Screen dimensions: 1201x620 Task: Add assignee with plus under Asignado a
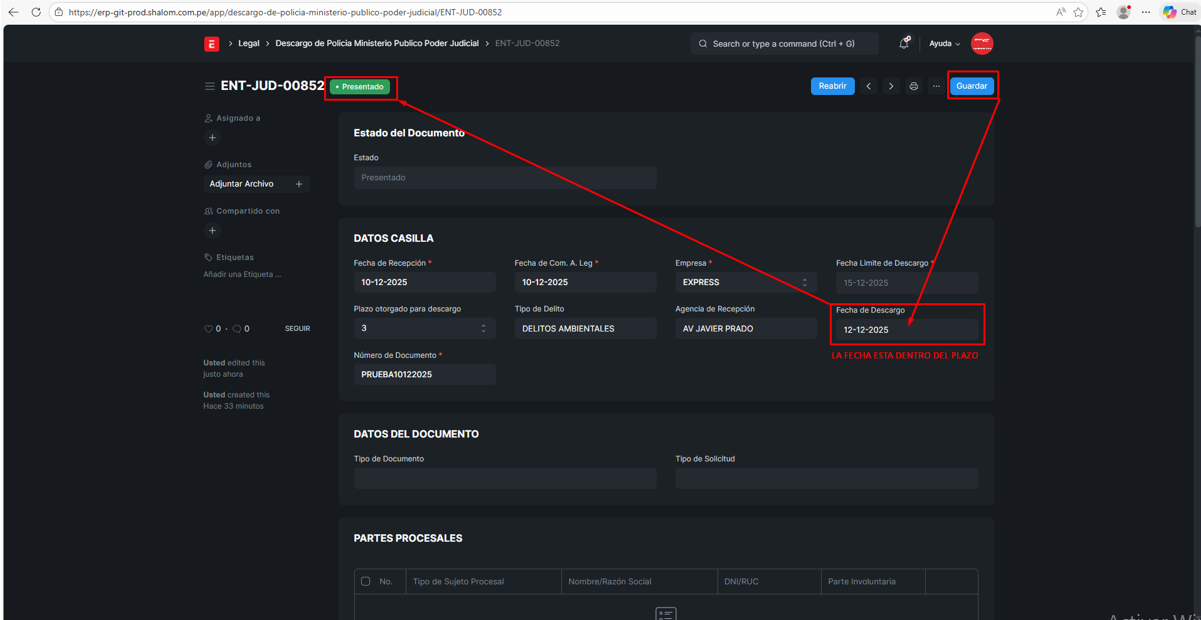pyautogui.click(x=212, y=138)
